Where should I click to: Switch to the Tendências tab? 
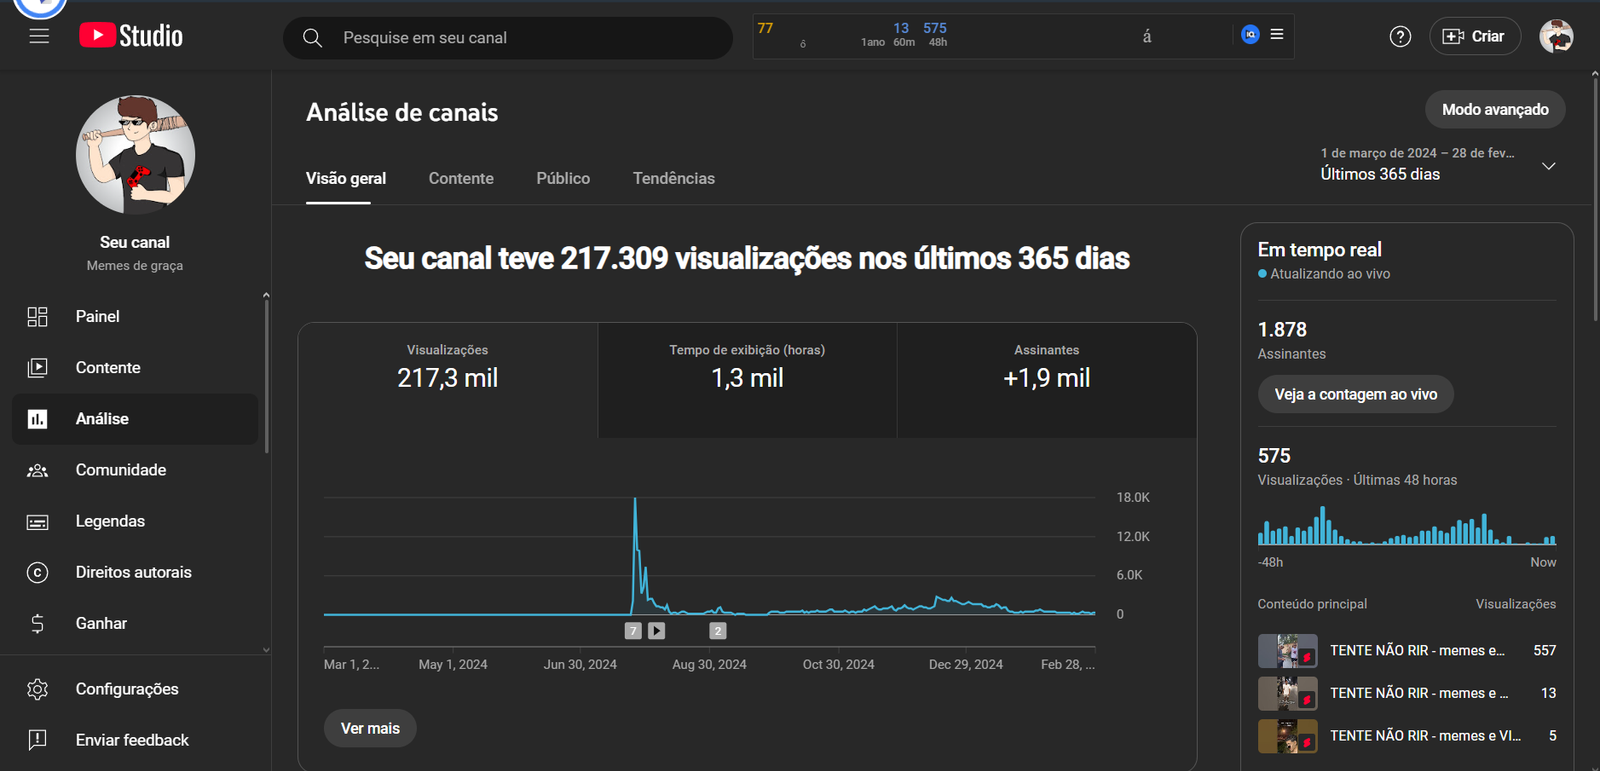(x=674, y=179)
